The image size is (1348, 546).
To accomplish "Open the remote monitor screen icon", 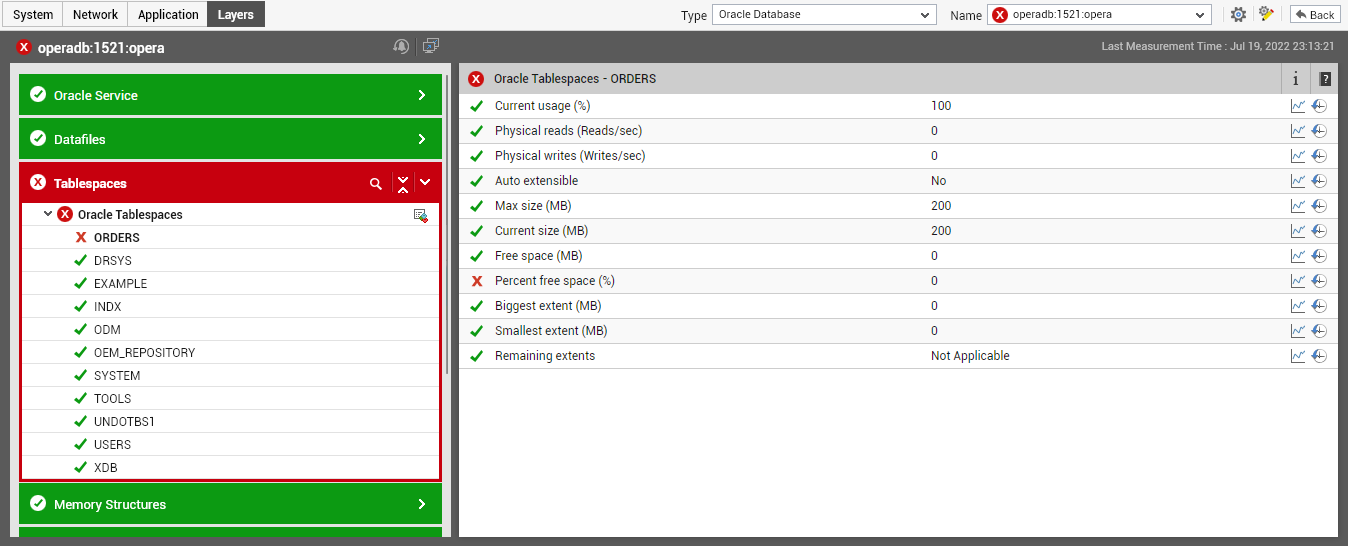I will coord(431,46).
